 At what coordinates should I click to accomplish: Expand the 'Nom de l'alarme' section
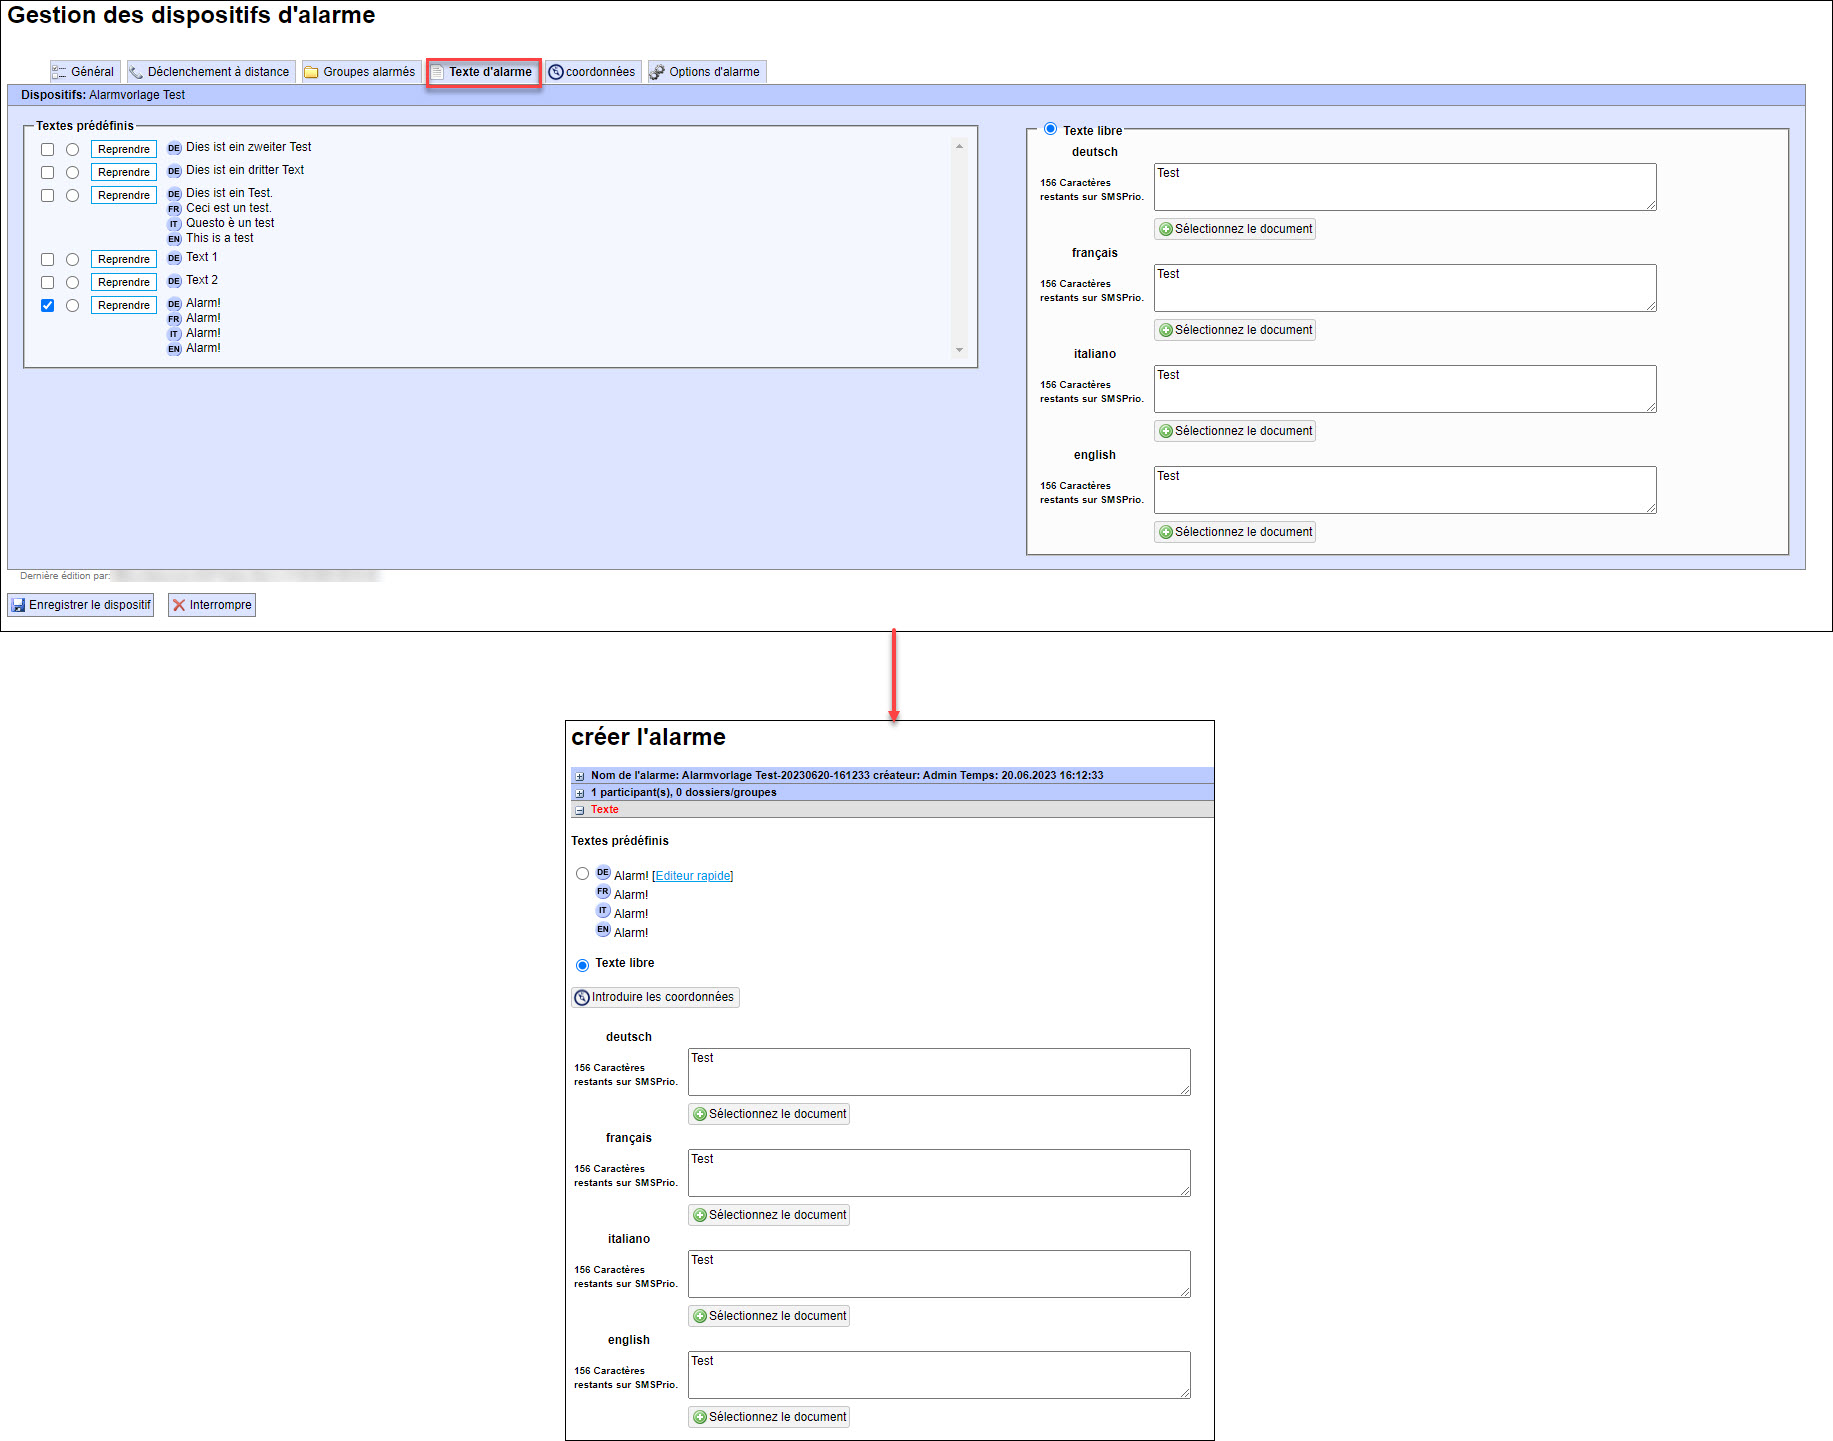click(579, 776)
